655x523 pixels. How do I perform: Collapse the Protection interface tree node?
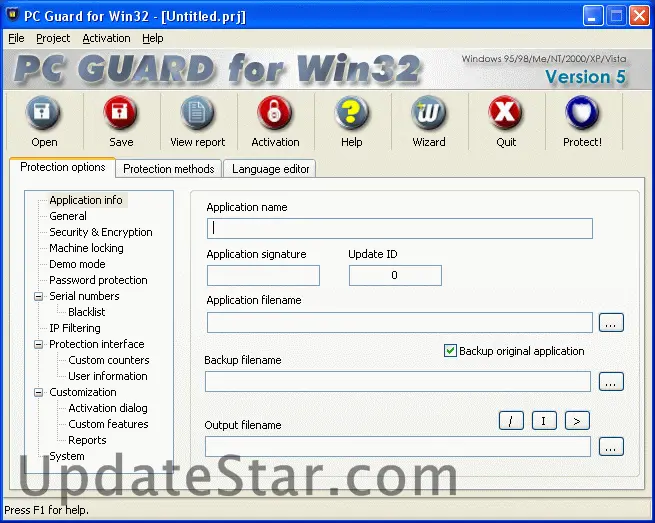[38, 344]
